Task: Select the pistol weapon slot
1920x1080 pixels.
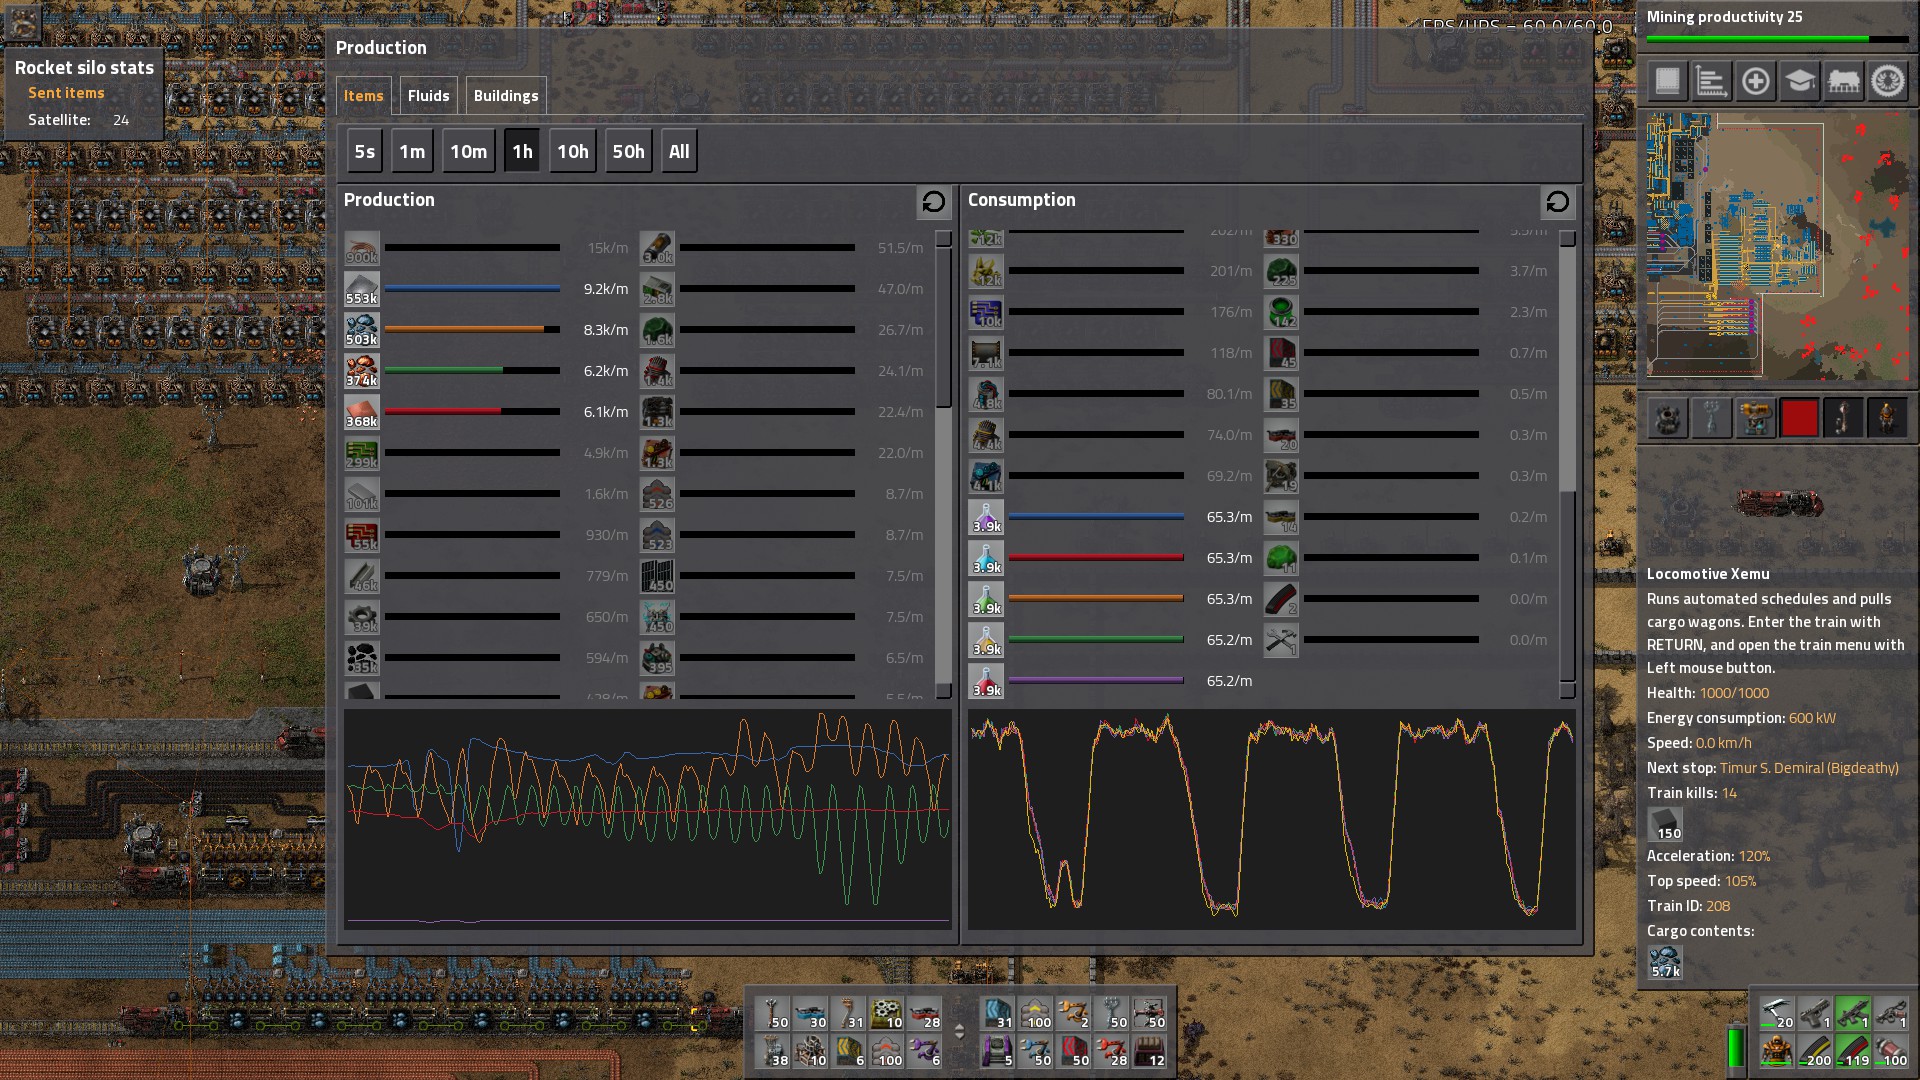Action: [1814, 1013]
